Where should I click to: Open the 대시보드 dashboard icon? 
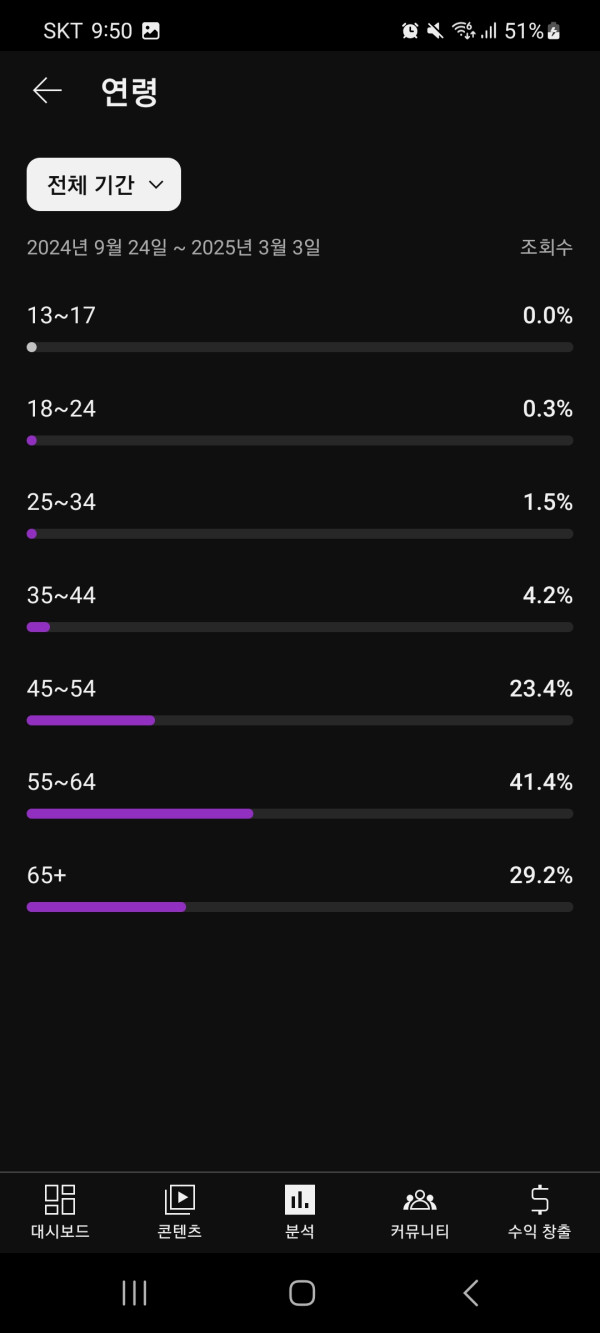click(x=60, y=1199)
